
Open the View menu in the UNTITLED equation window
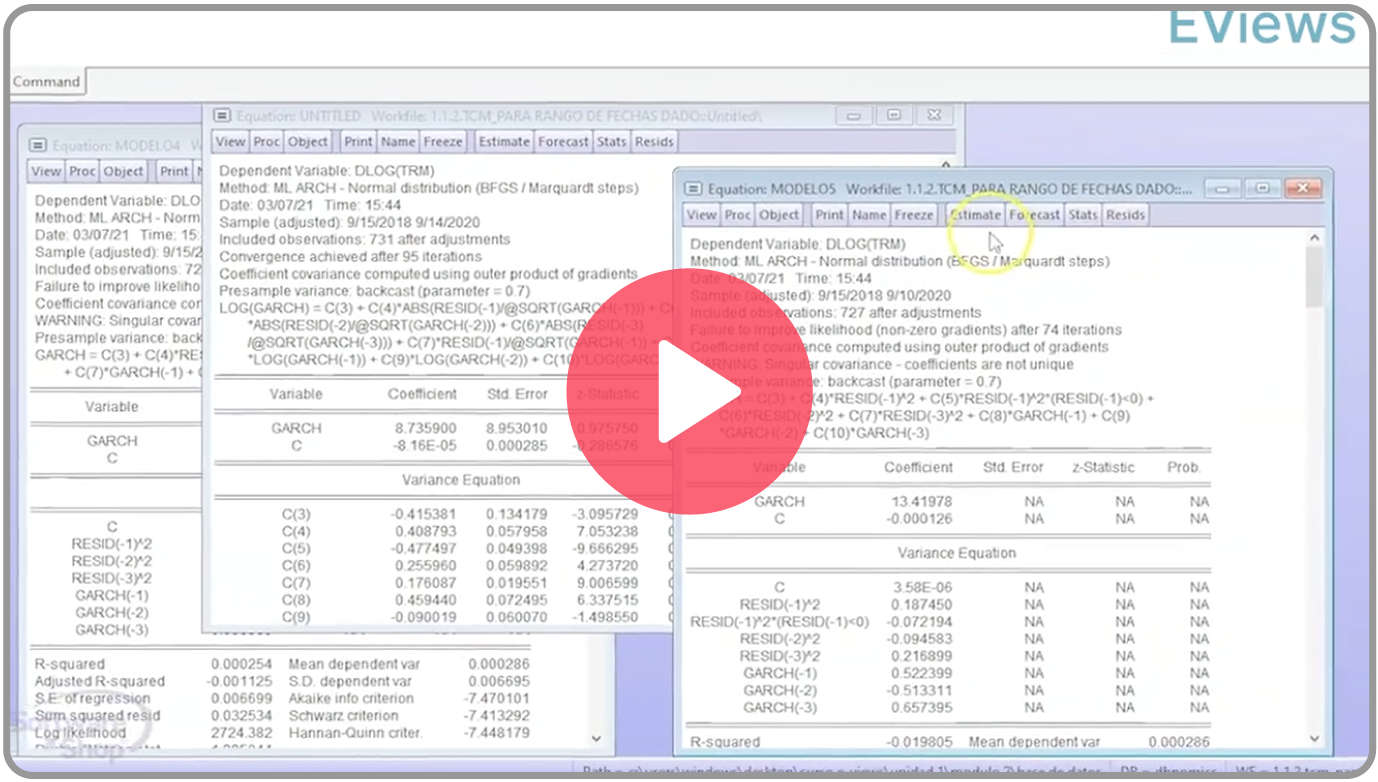(230, 142)
